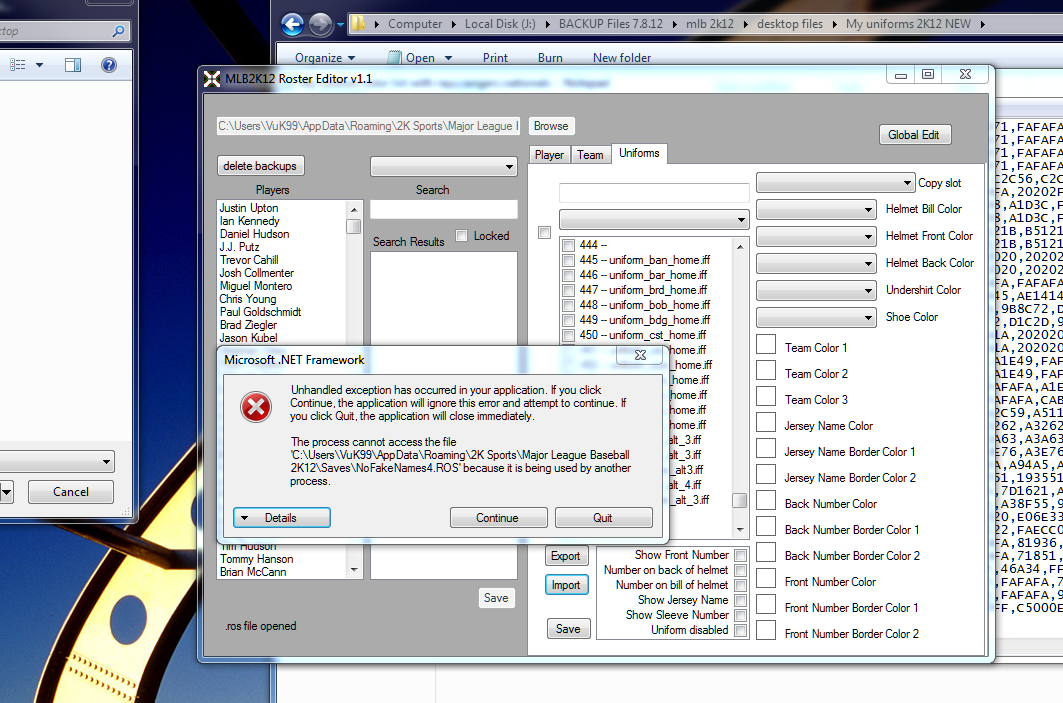
Task: Open the Organize menu in Explorer
Action: pos(325,58)
